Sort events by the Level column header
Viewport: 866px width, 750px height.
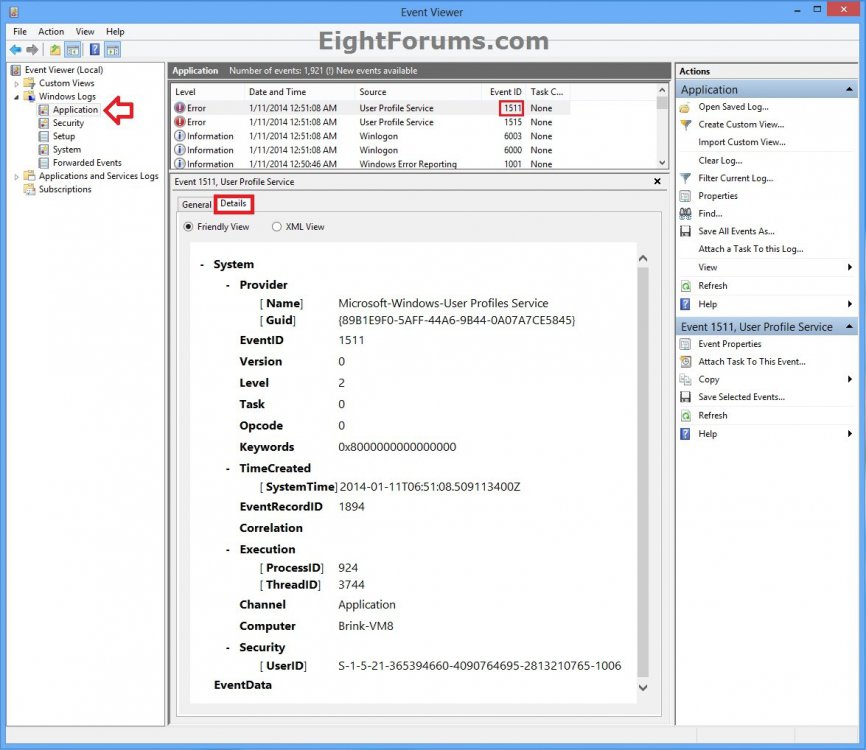pos(208,92)
